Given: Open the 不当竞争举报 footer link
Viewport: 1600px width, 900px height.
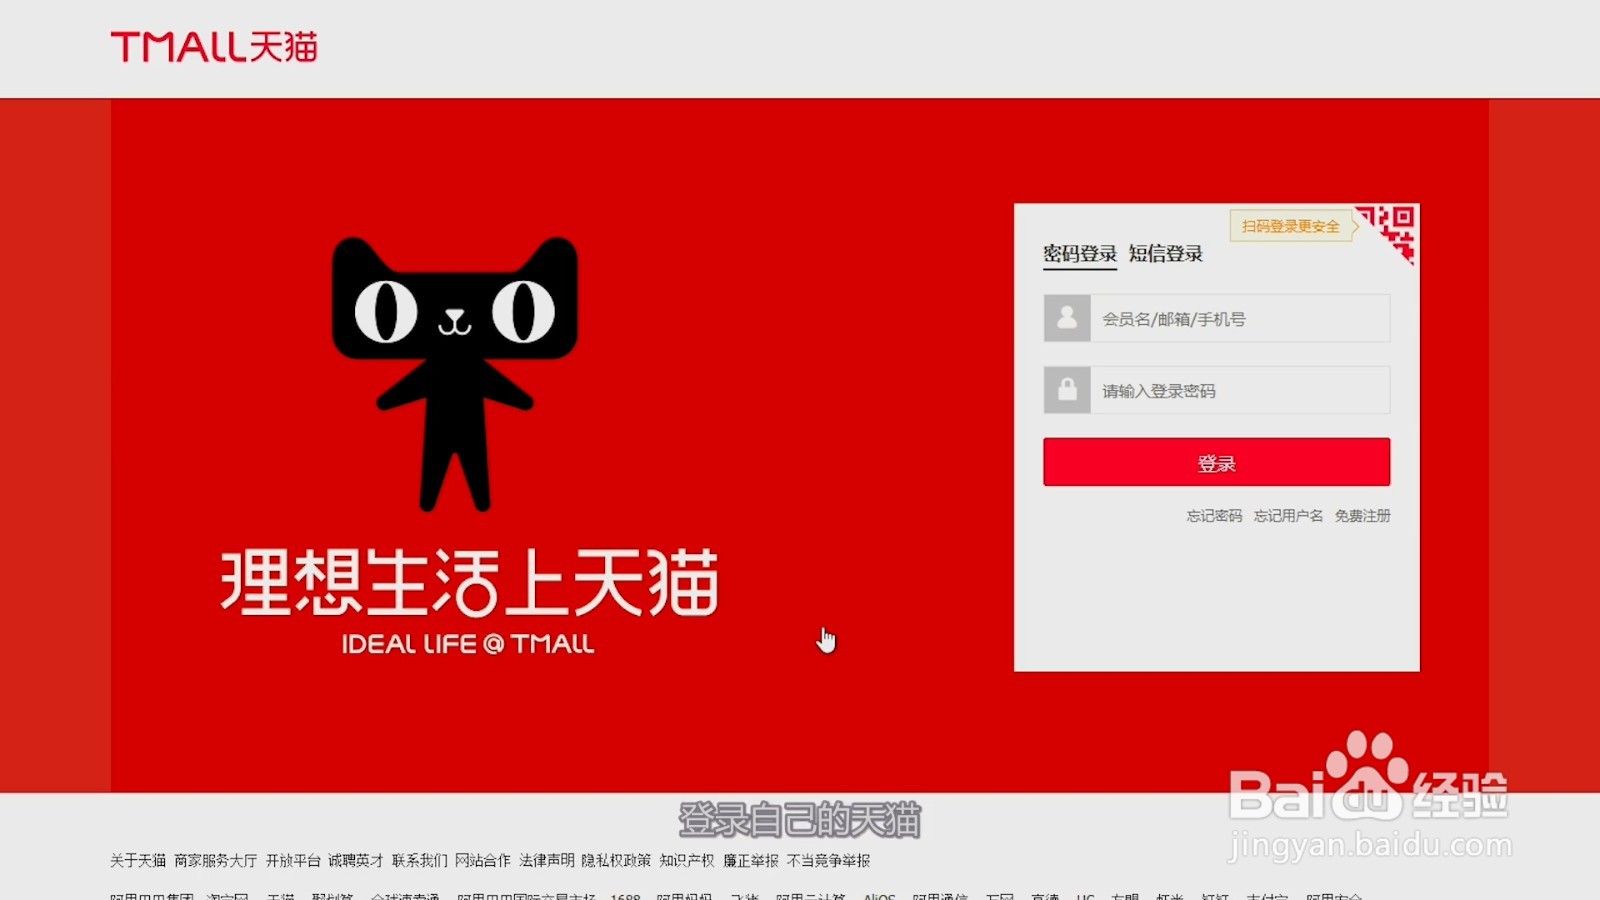Looking at the screenshot, I should tap(829, 861).
